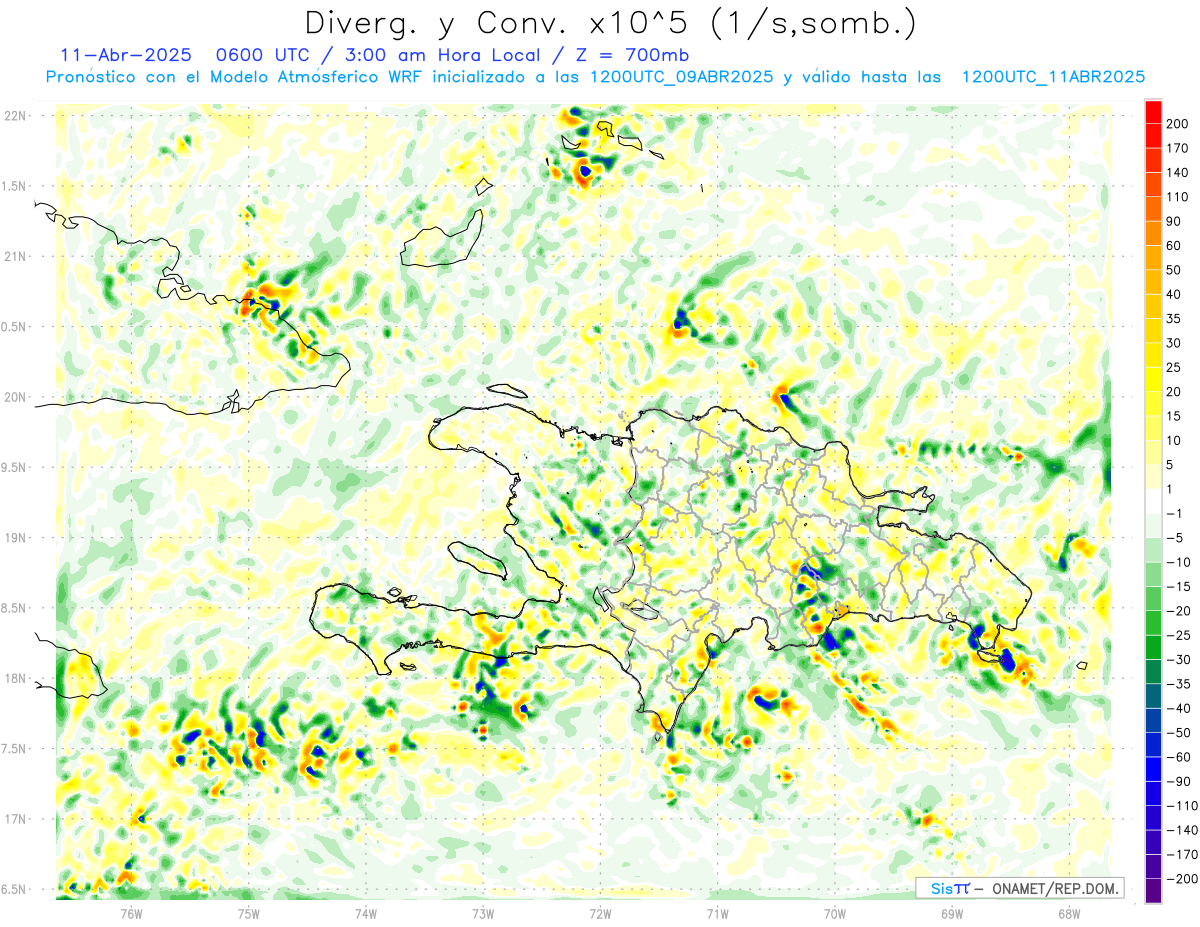The image size is (1200, 927).
Task: Click the colorbar value '-110'
Action: pos(1184,805)
